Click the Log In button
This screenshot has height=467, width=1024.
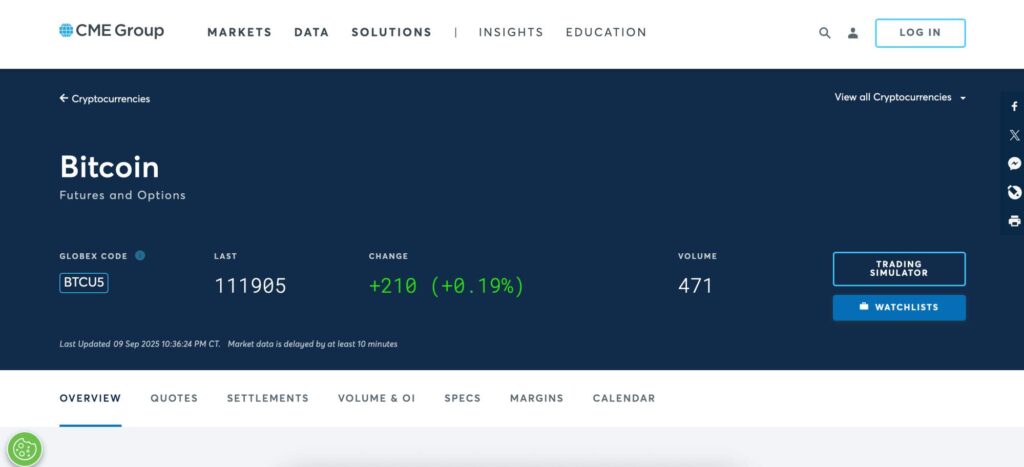pyautogui.click(x=920, y=33)
